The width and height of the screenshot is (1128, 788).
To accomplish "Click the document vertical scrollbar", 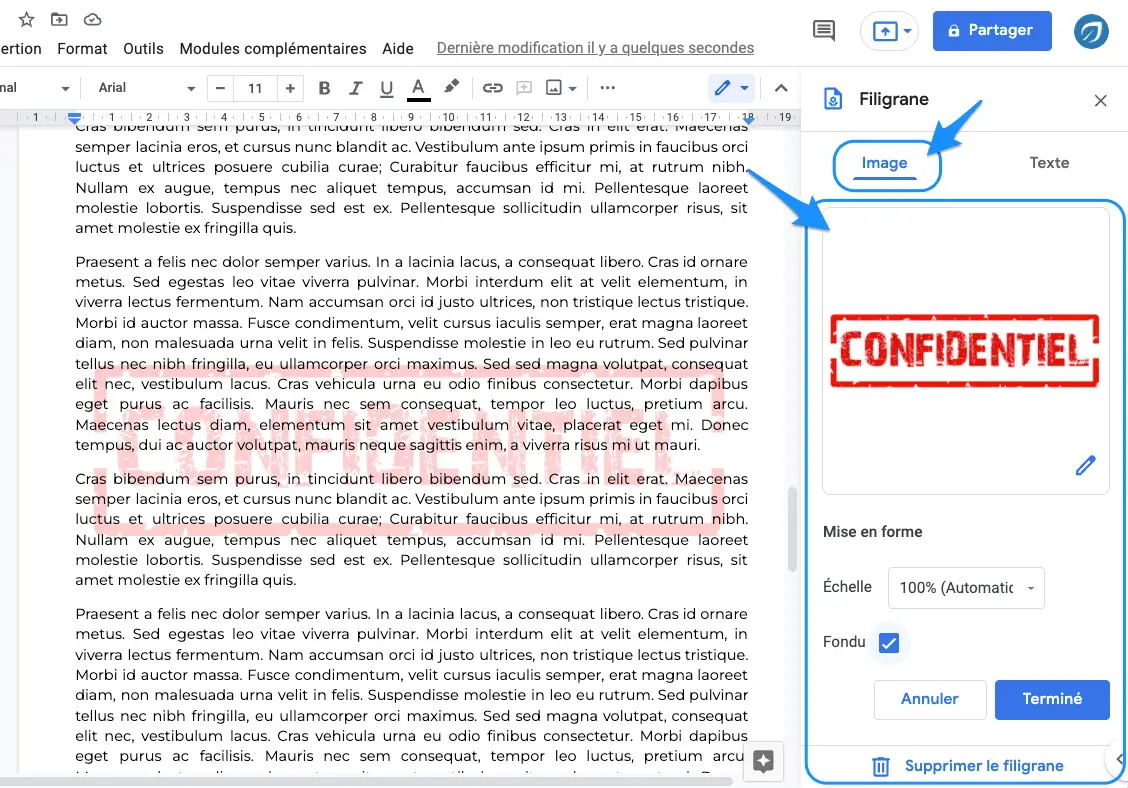I will point(793,529).
